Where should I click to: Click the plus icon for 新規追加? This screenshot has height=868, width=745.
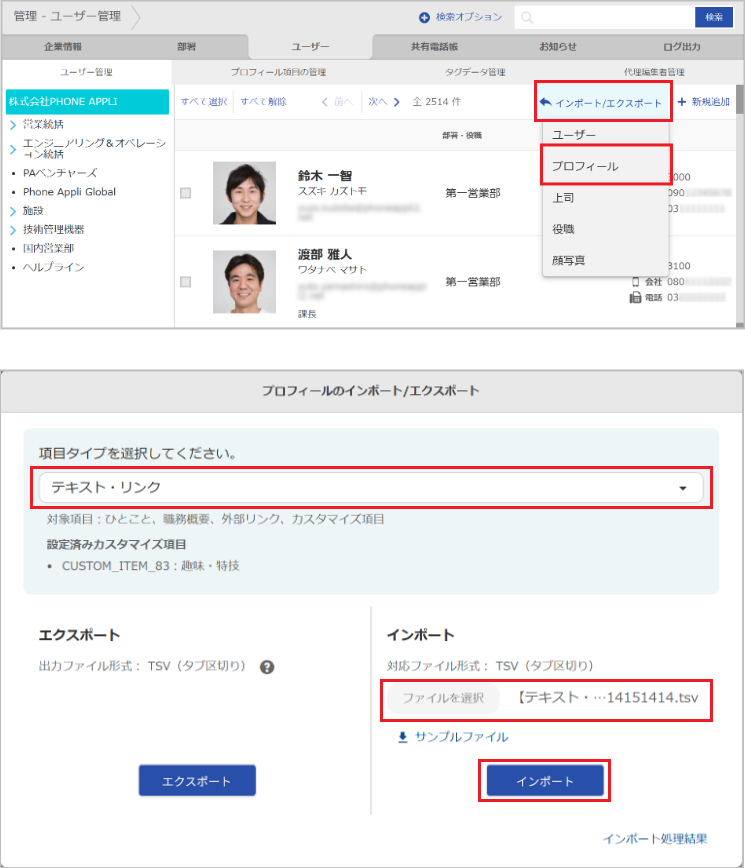tap(681, 102)
